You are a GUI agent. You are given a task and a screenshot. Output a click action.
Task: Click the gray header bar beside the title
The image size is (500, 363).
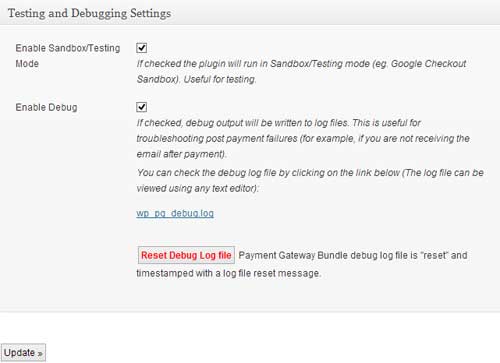pyautogui.click(x=333, y=13)
